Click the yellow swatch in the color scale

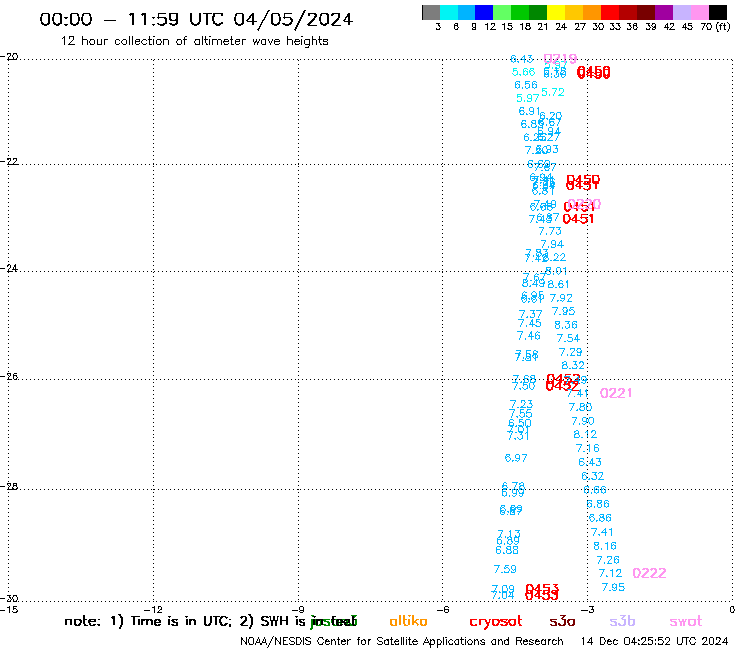tap(555, 12)
